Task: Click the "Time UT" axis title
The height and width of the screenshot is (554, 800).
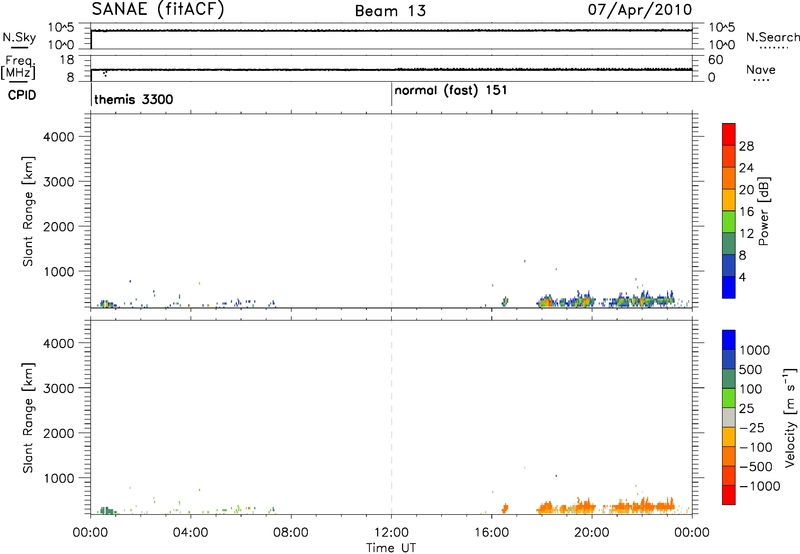Action: (x=391, y=548)
